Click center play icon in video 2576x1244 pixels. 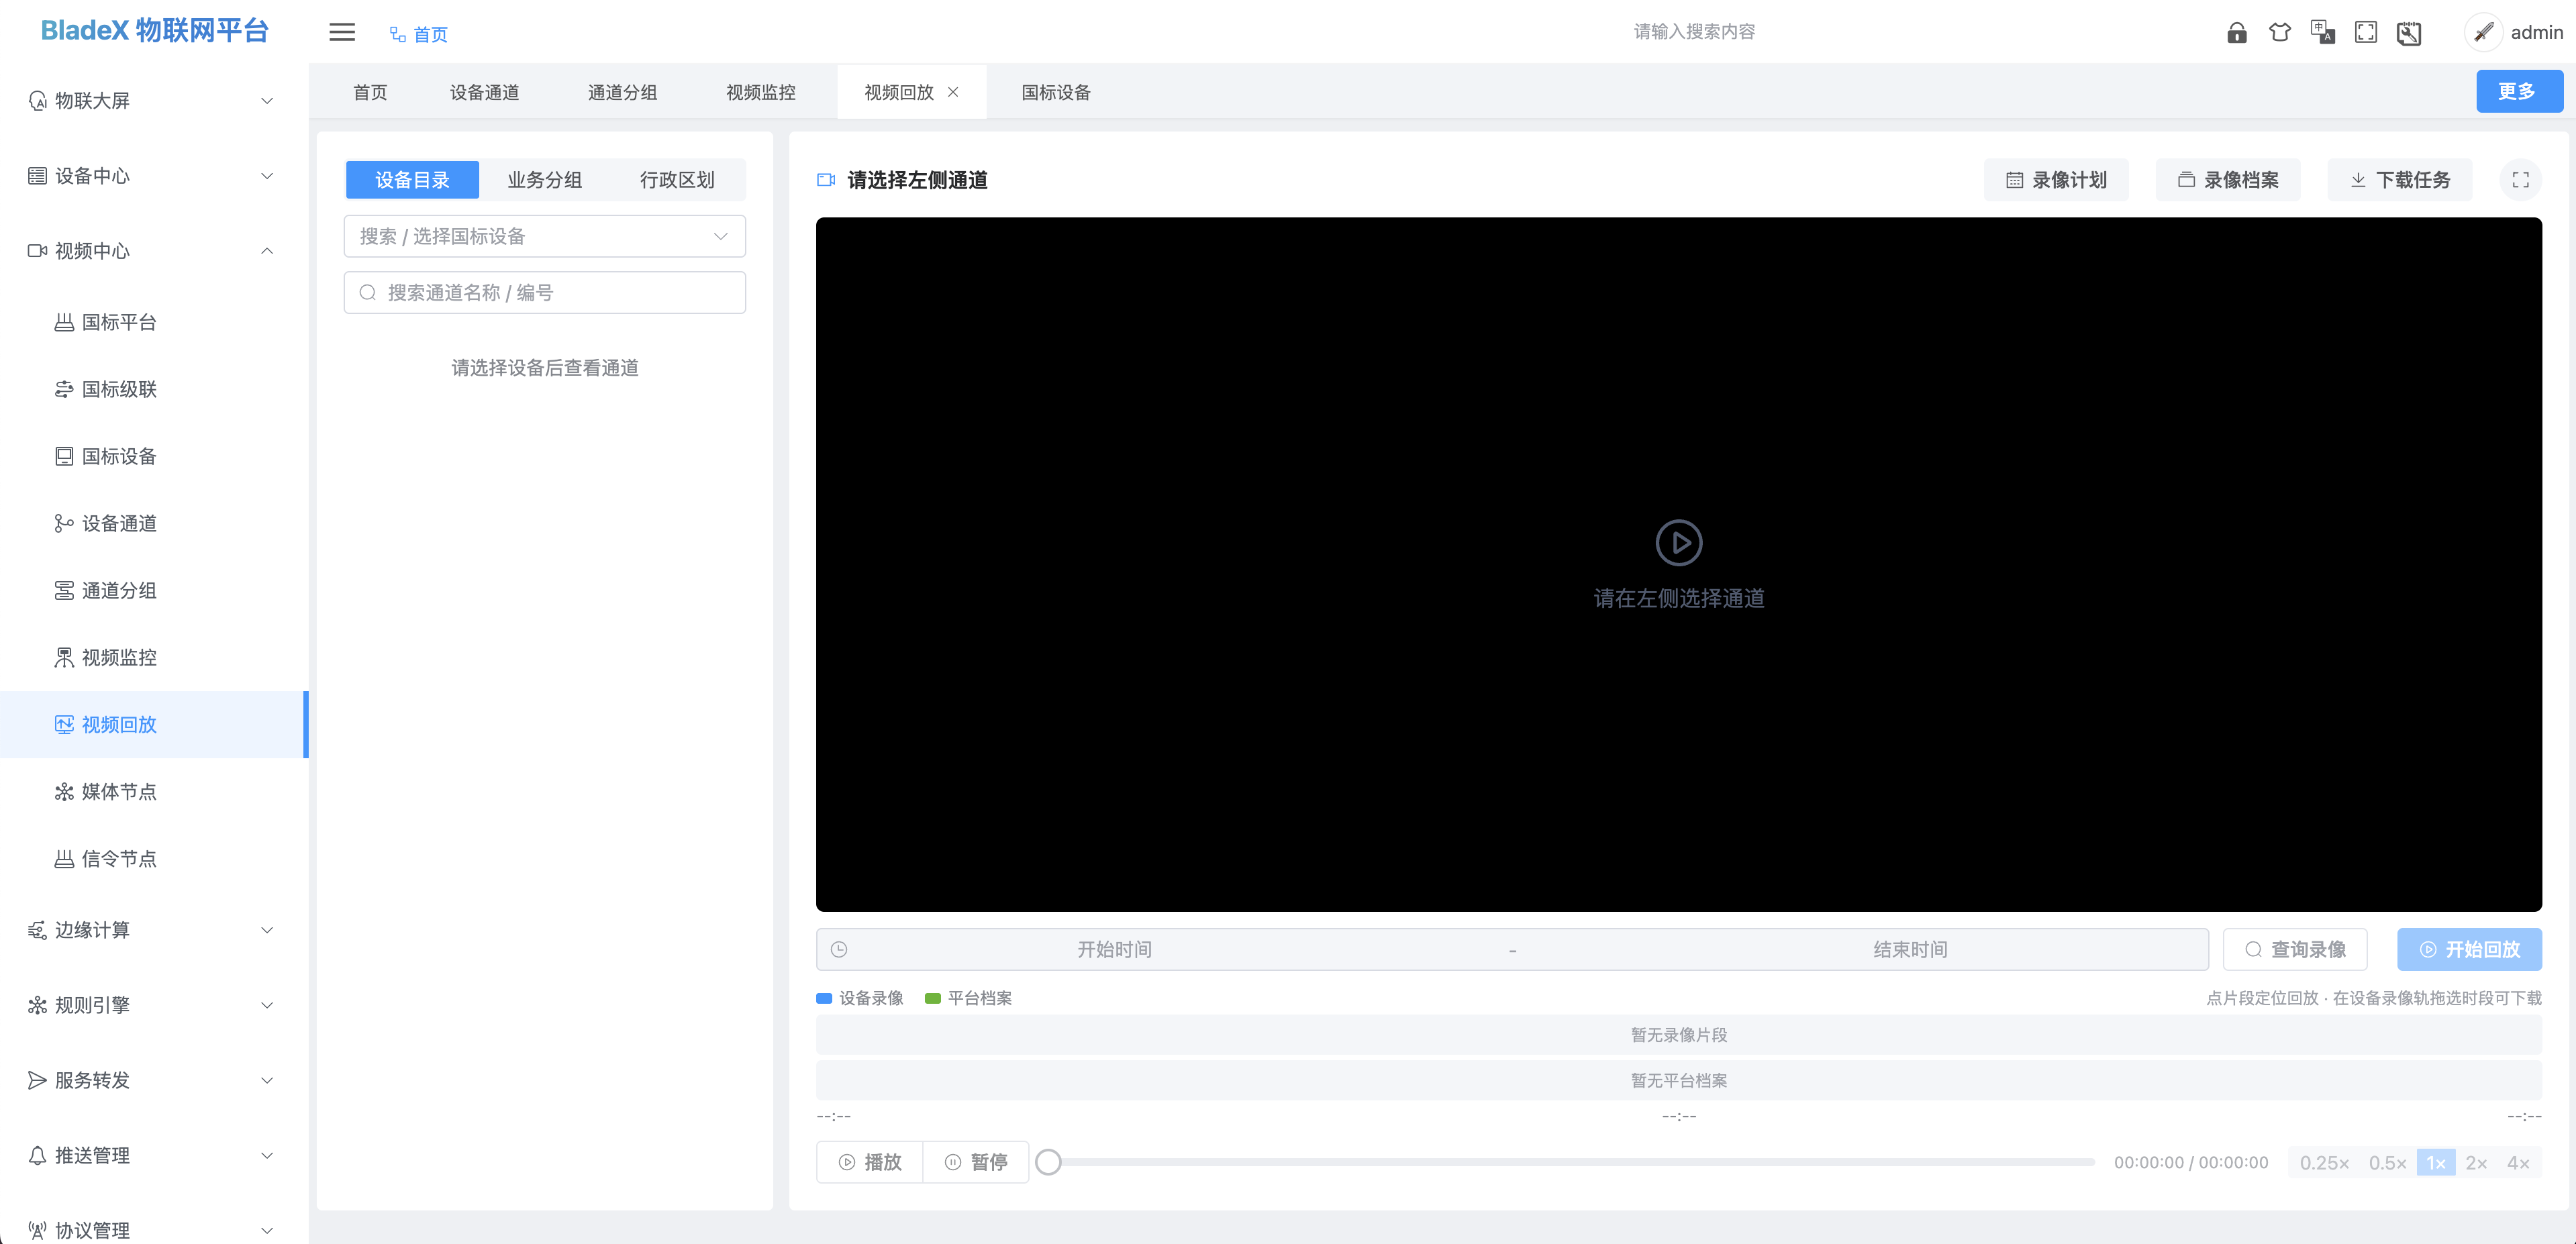1678,543
